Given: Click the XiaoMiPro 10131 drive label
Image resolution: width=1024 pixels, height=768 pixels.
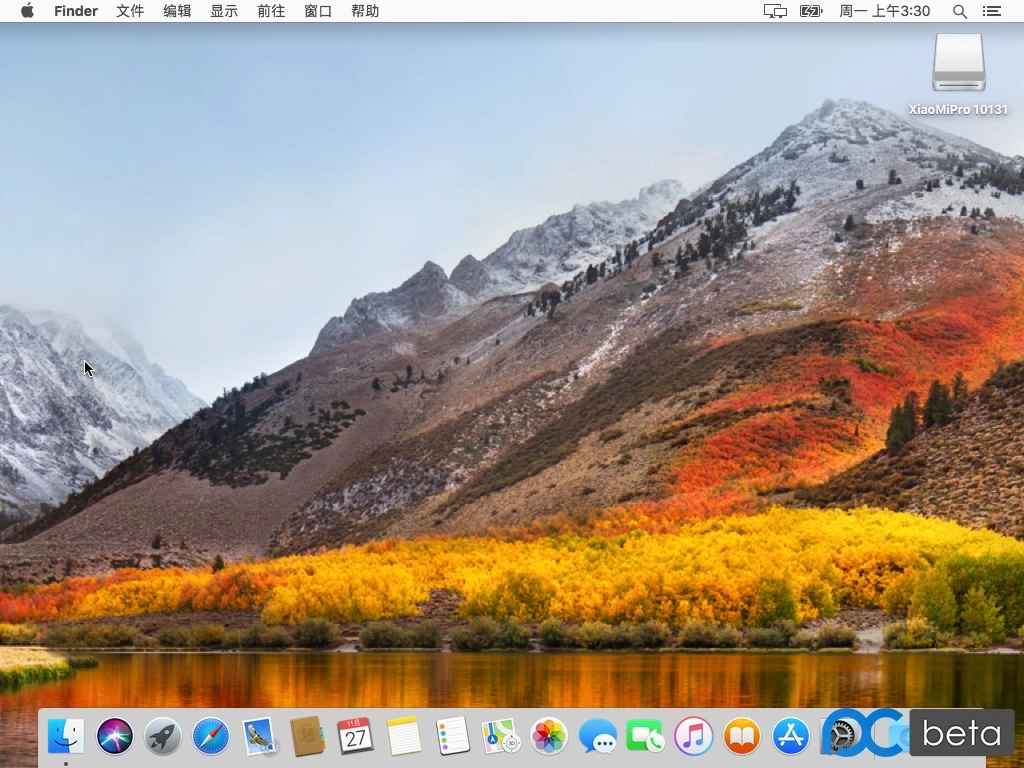Looking at the screenshot, I should [x=958, y=110].
